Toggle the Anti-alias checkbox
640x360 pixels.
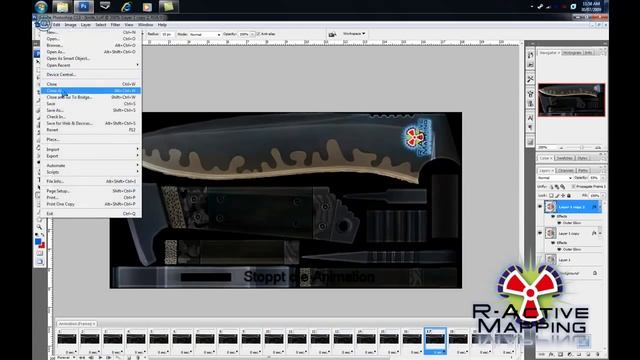pos(258,34)
